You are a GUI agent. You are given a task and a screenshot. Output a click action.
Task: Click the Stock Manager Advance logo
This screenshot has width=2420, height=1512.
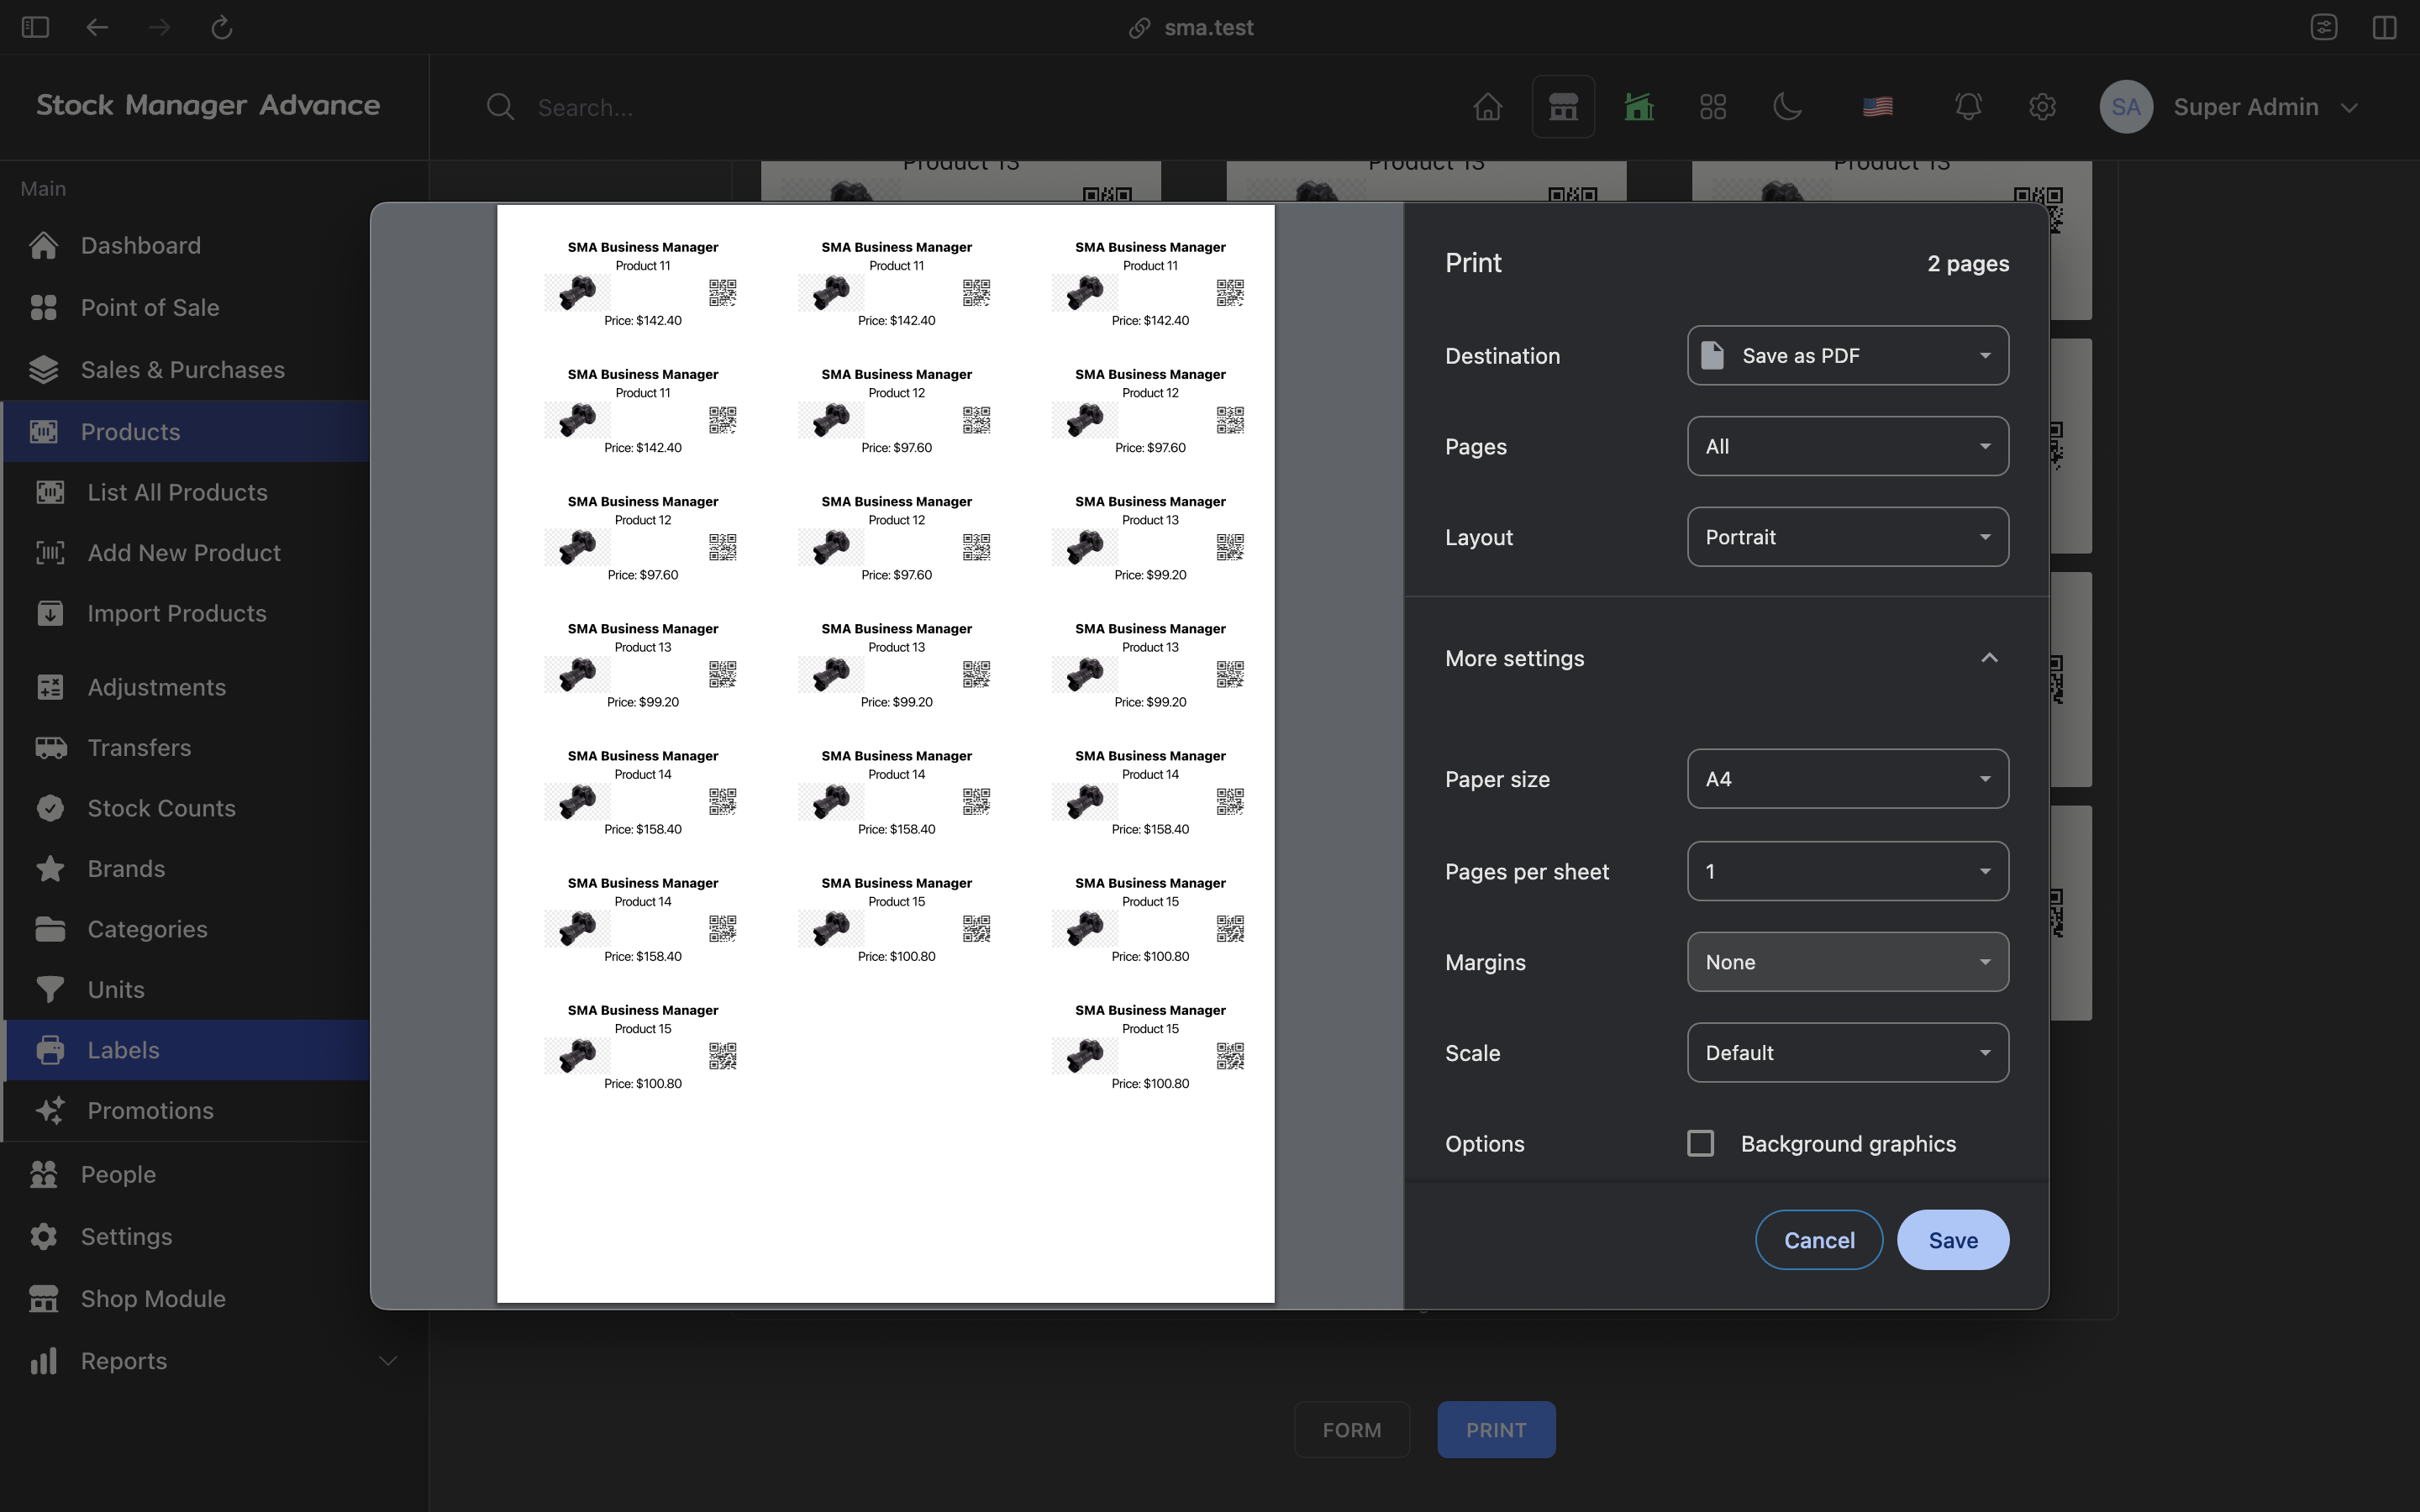(208, 105)
